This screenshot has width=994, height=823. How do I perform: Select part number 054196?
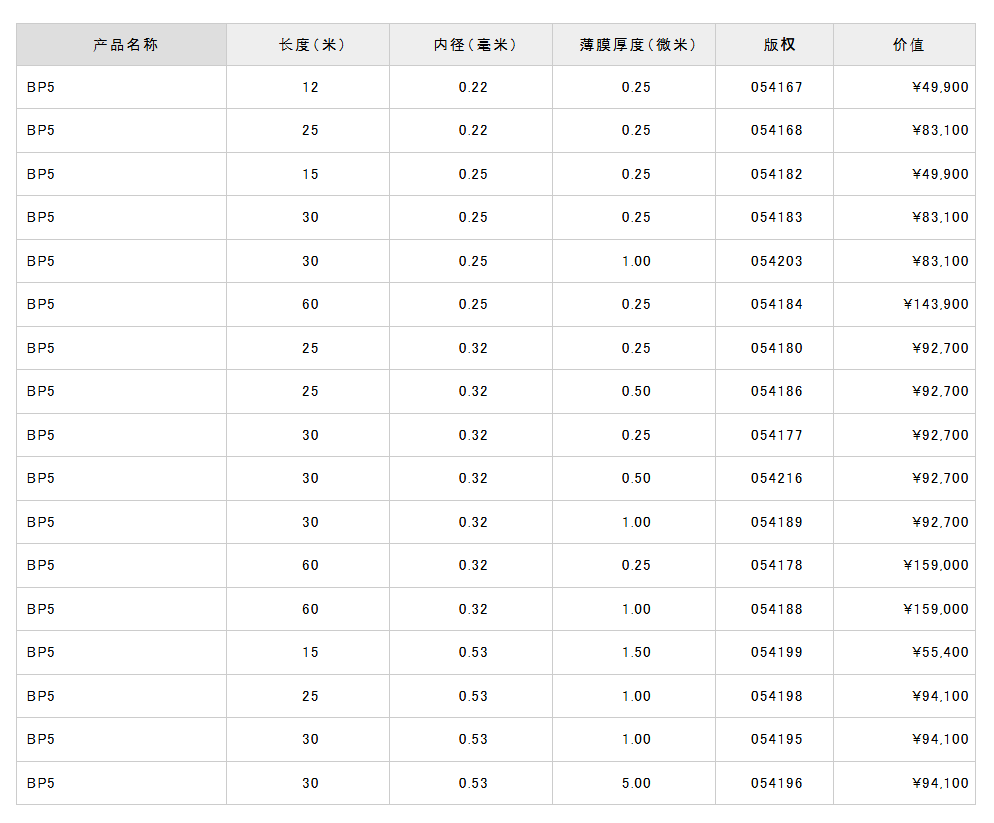click(x=777, y=783)
